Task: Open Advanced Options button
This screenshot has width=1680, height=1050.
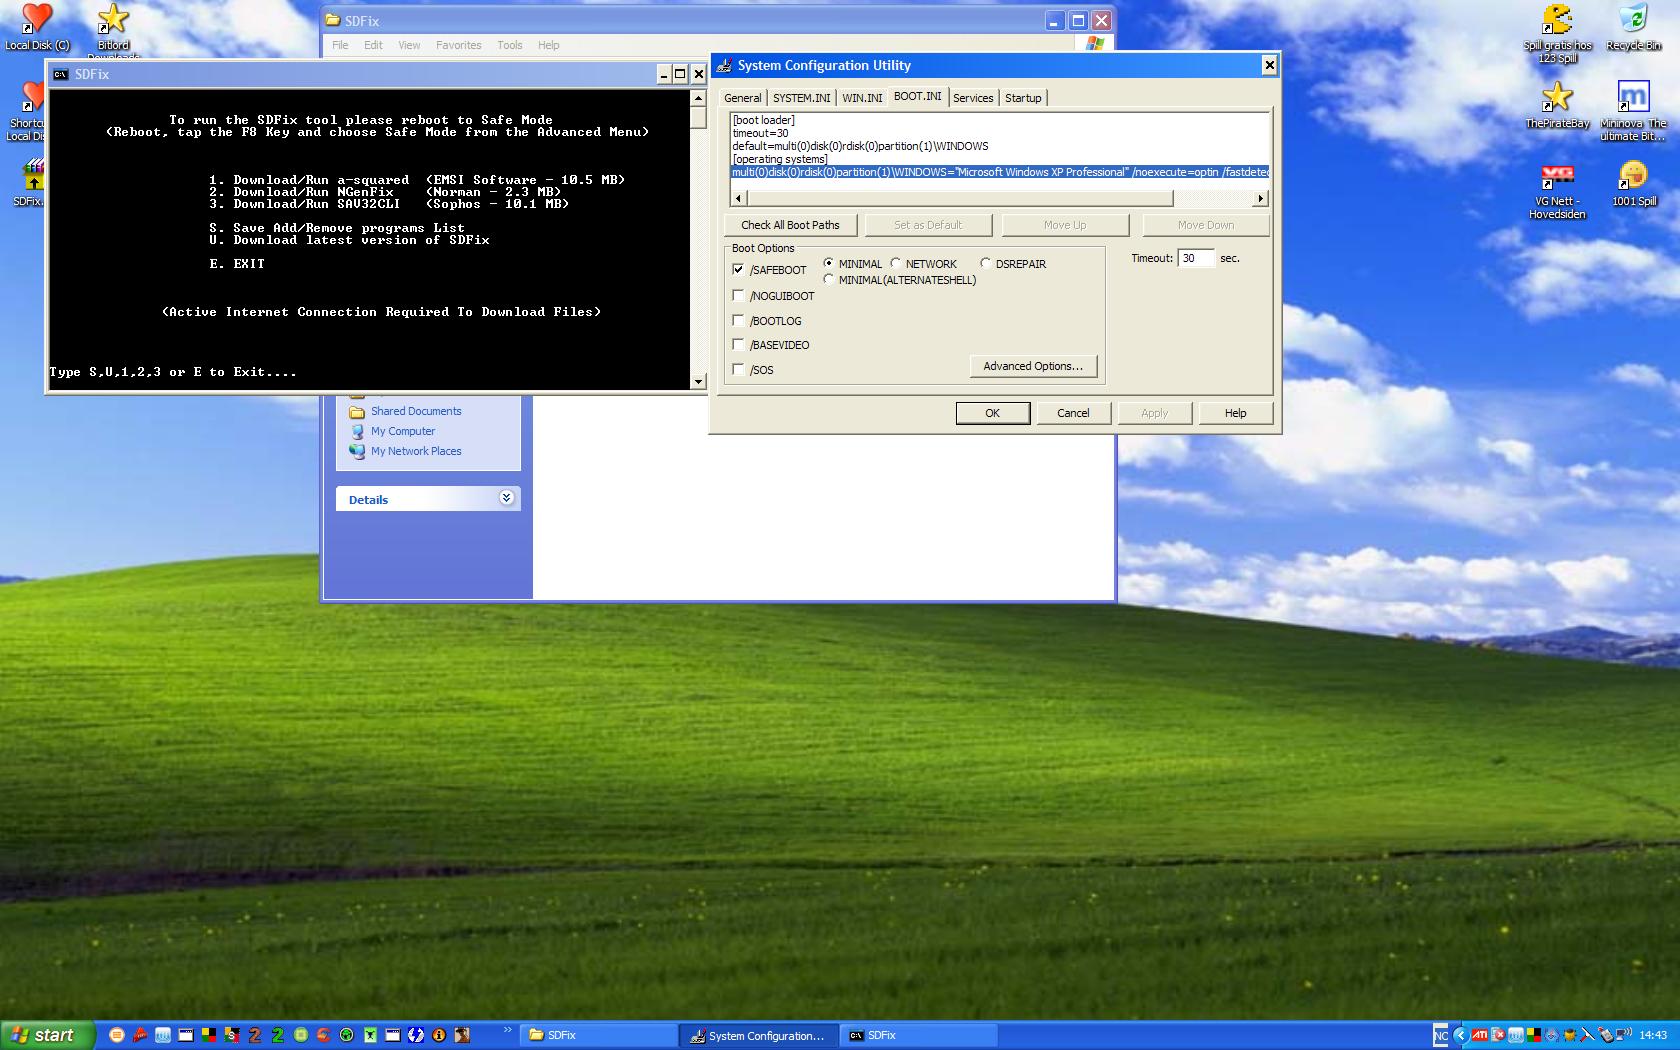Action: [1033, 366]
